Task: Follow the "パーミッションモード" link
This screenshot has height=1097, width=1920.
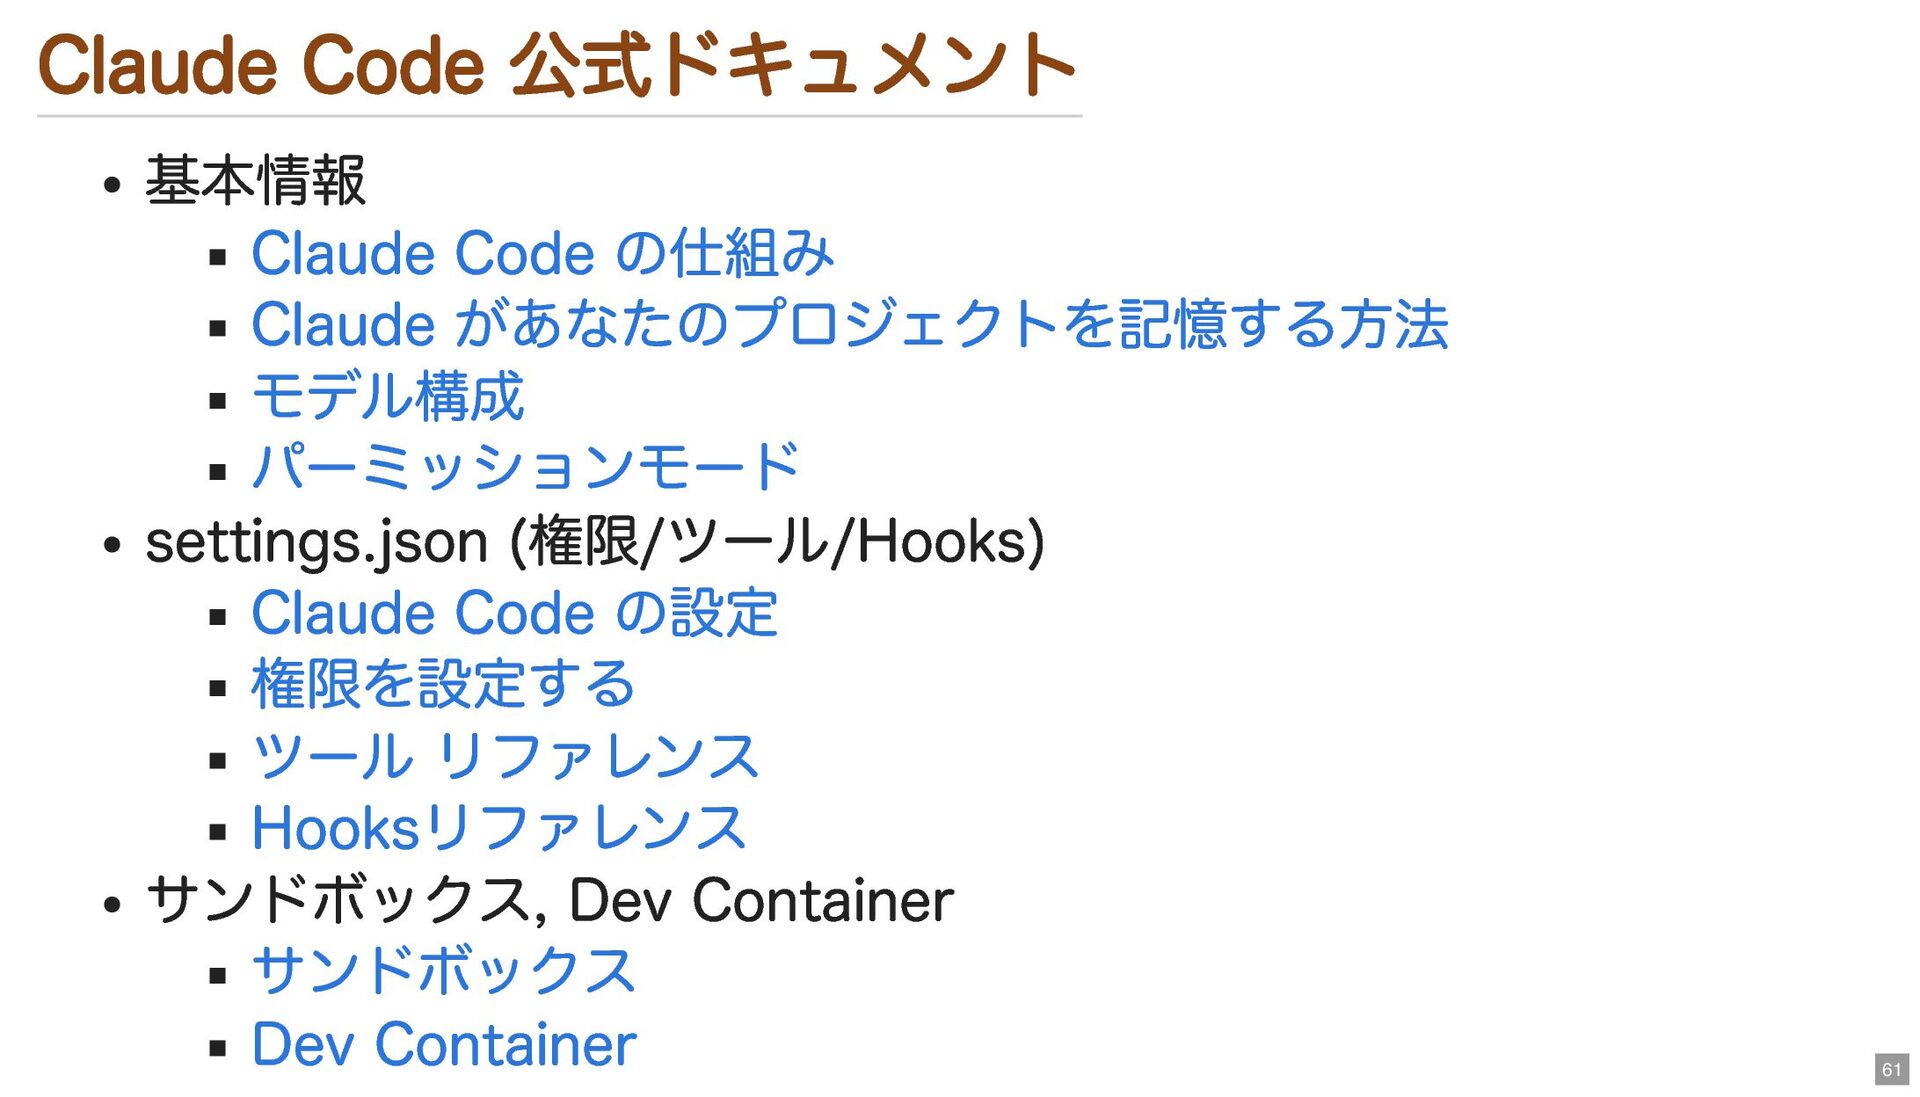Action: coord(525,468)
